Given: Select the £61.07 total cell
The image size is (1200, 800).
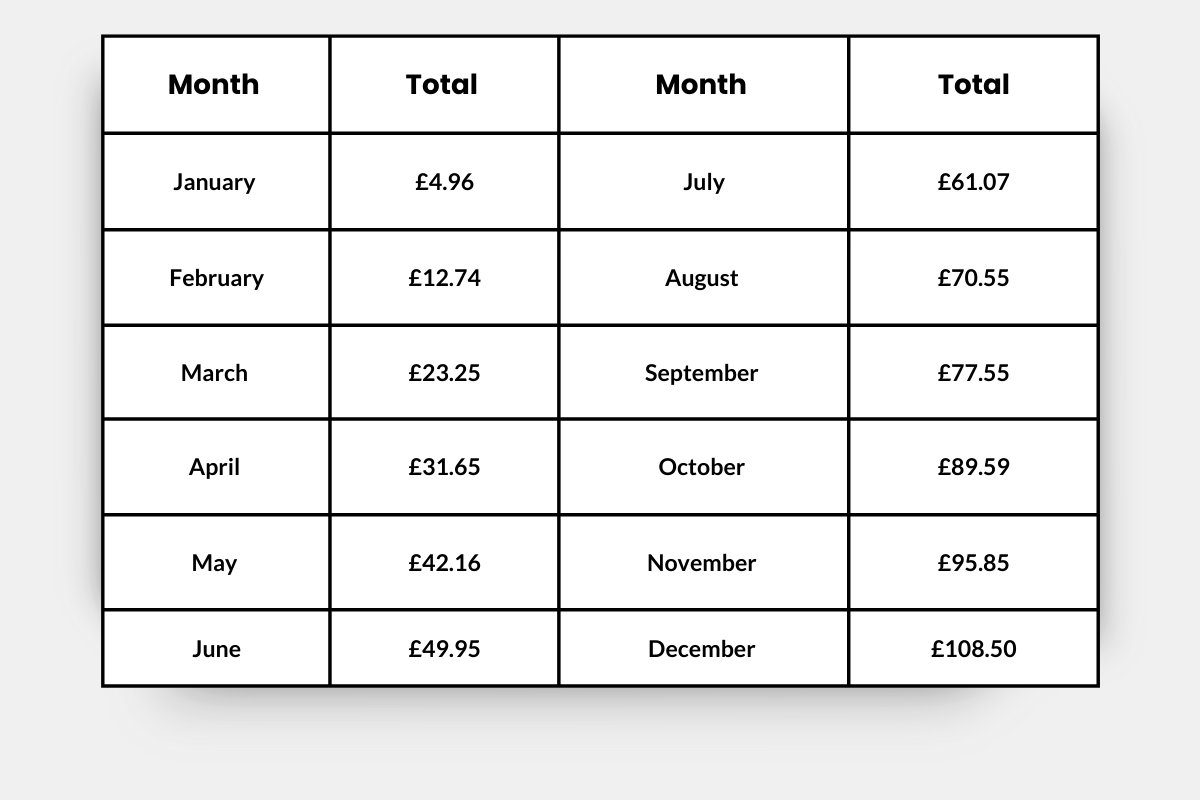Looking at the screenshot, I should (973, 182).
